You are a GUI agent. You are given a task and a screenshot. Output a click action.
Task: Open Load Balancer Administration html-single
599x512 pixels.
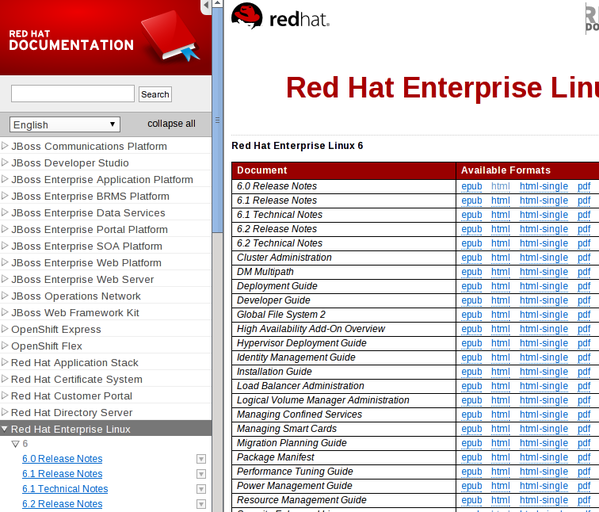[x=544, y=386]
